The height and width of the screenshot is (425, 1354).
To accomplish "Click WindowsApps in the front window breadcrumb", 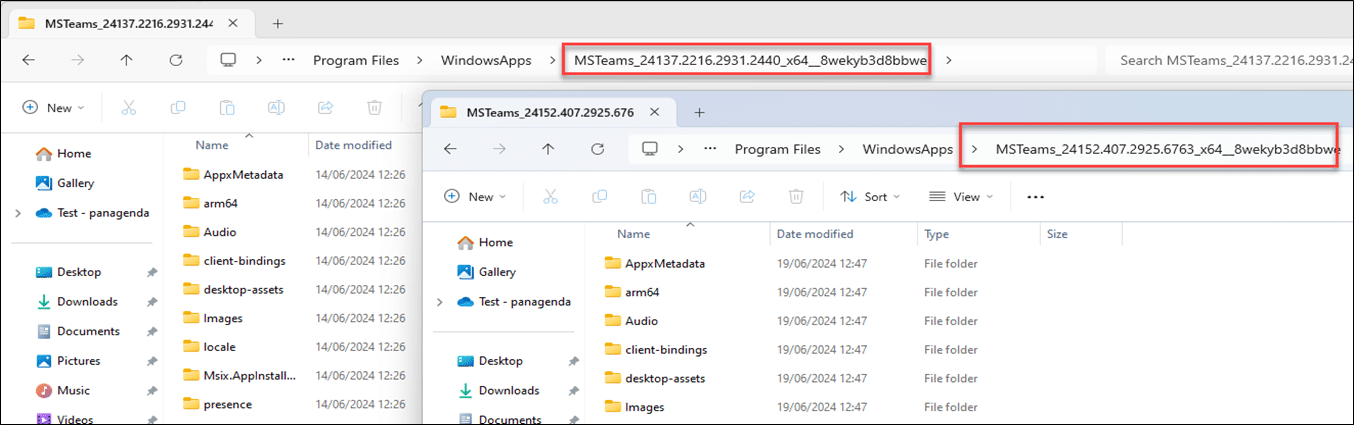I will point(908,149).
